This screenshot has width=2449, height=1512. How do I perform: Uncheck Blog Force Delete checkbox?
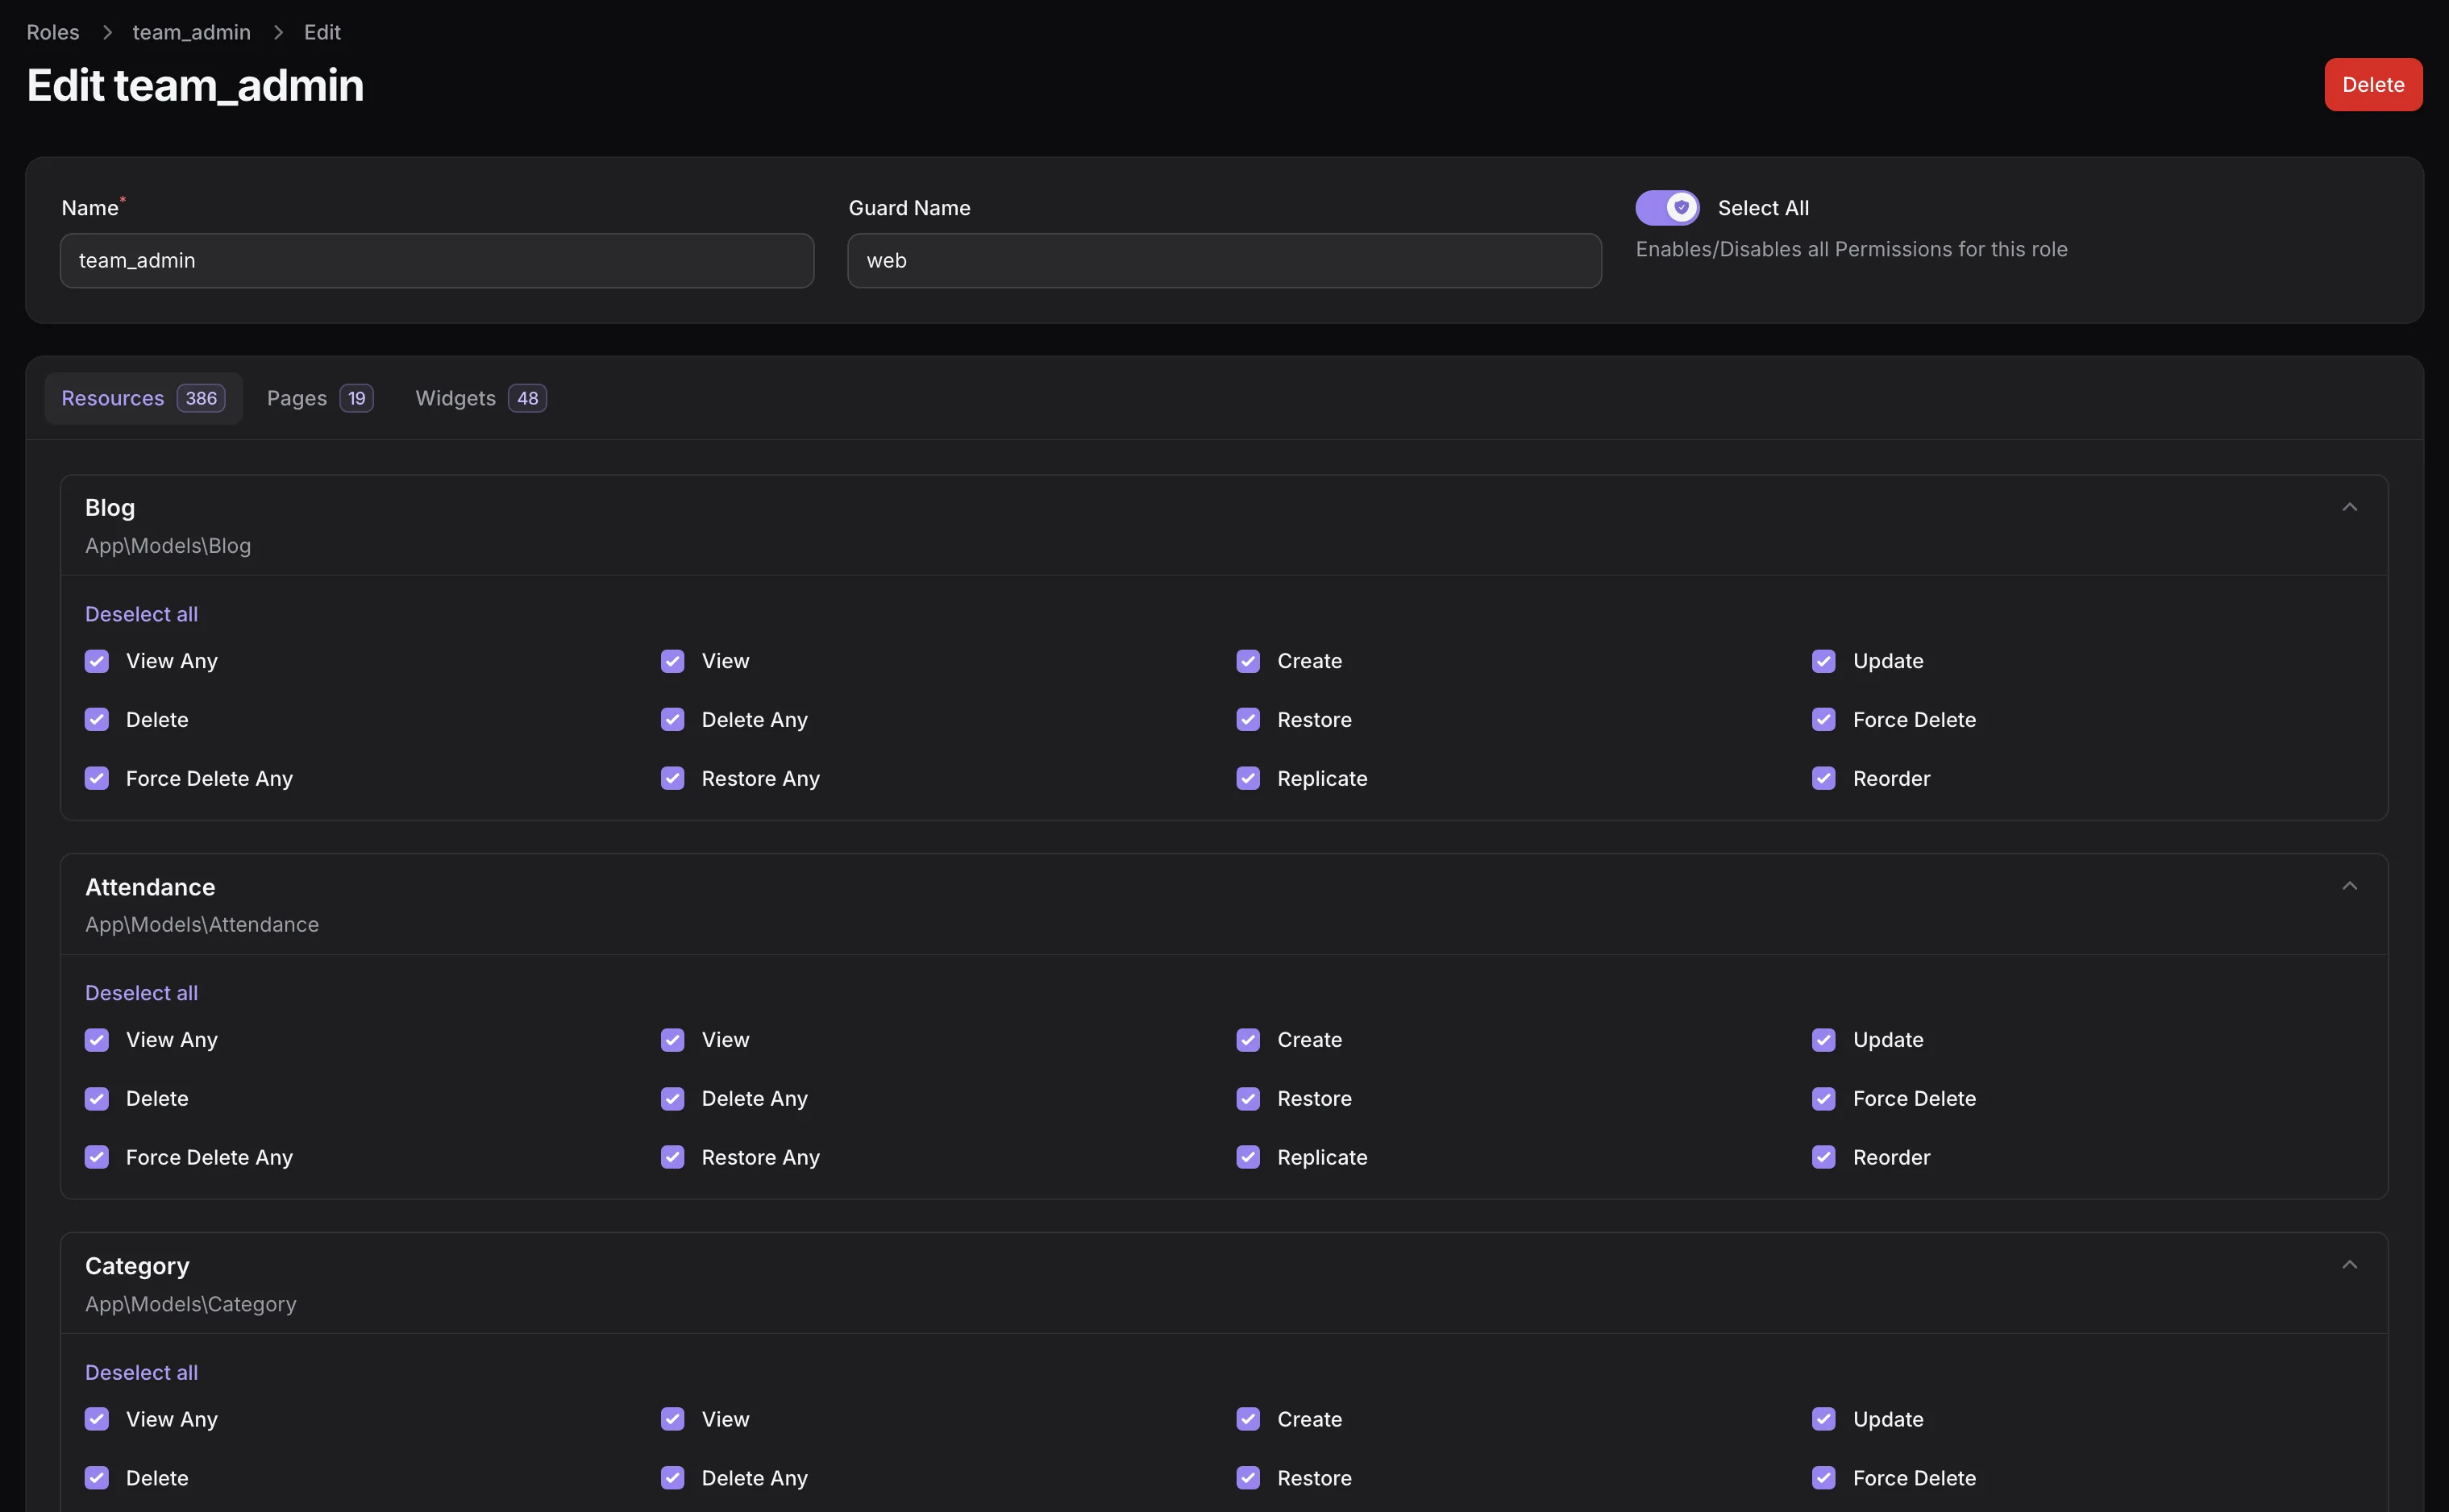[1824, 720]
